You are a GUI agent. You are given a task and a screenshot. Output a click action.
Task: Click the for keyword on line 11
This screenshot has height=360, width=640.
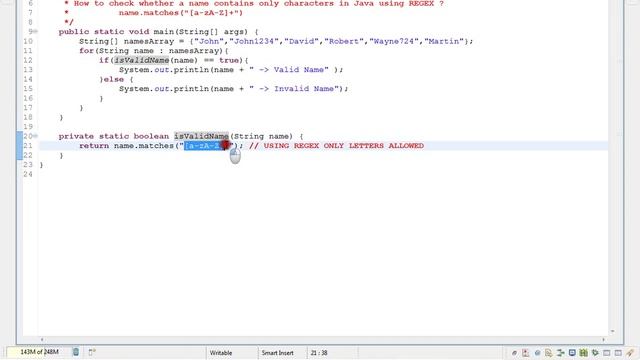click(87, 51)
